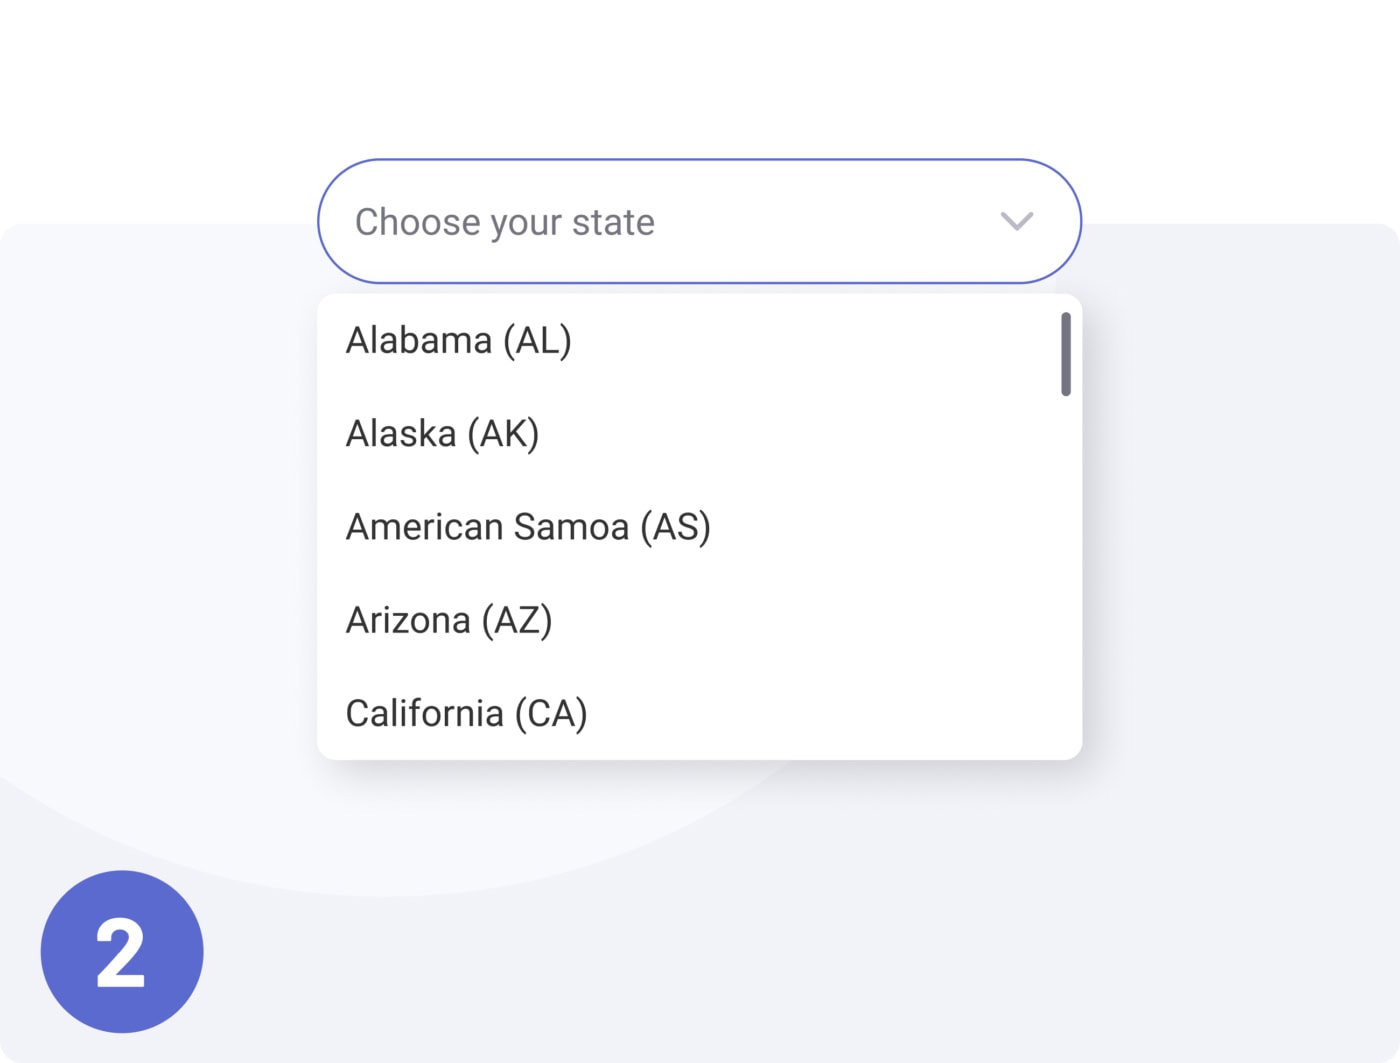
Task: Collapse the state list using the chevron
Action: (1016, 221)
